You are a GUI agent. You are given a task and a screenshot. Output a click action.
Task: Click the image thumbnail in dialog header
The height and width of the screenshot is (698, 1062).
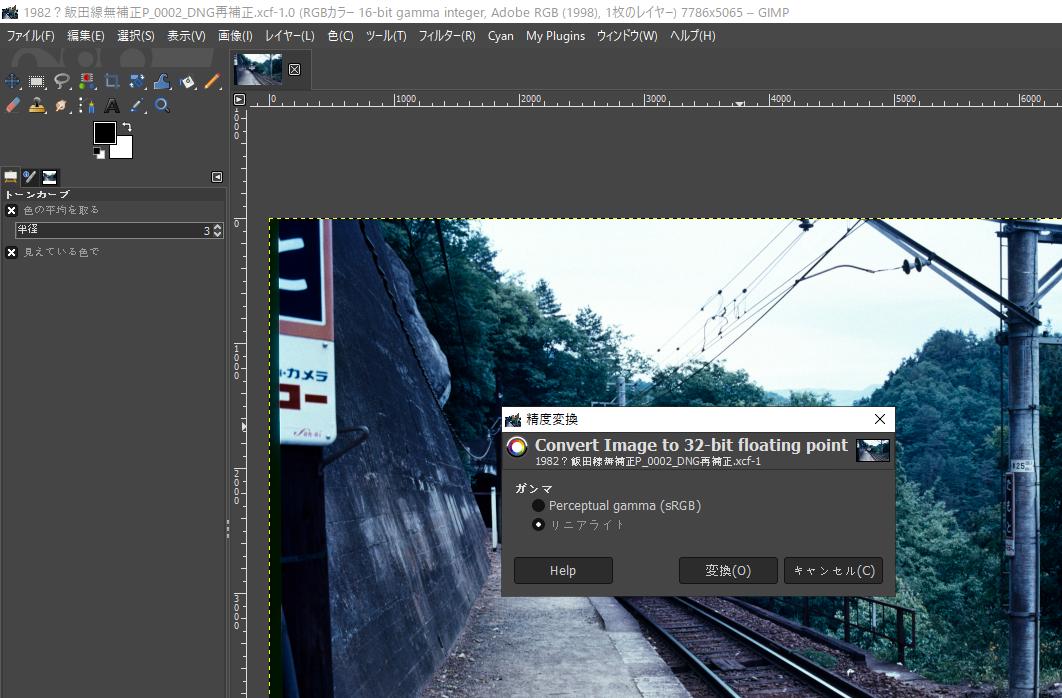coord(872,450)
